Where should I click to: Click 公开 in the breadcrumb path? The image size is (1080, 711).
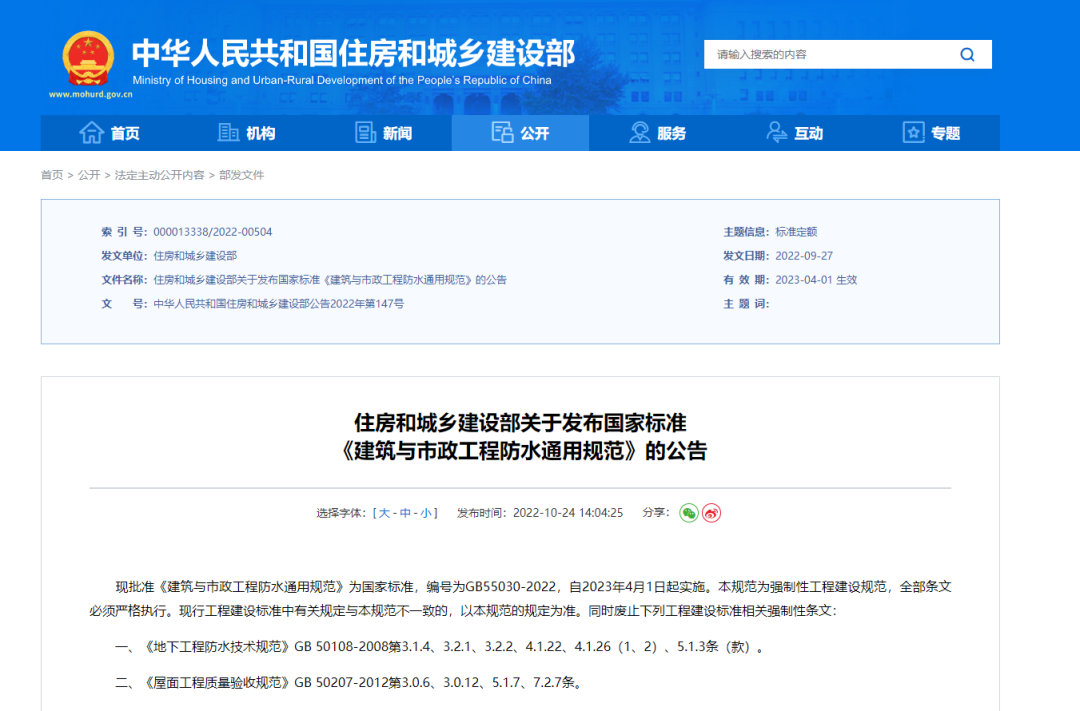89,175
